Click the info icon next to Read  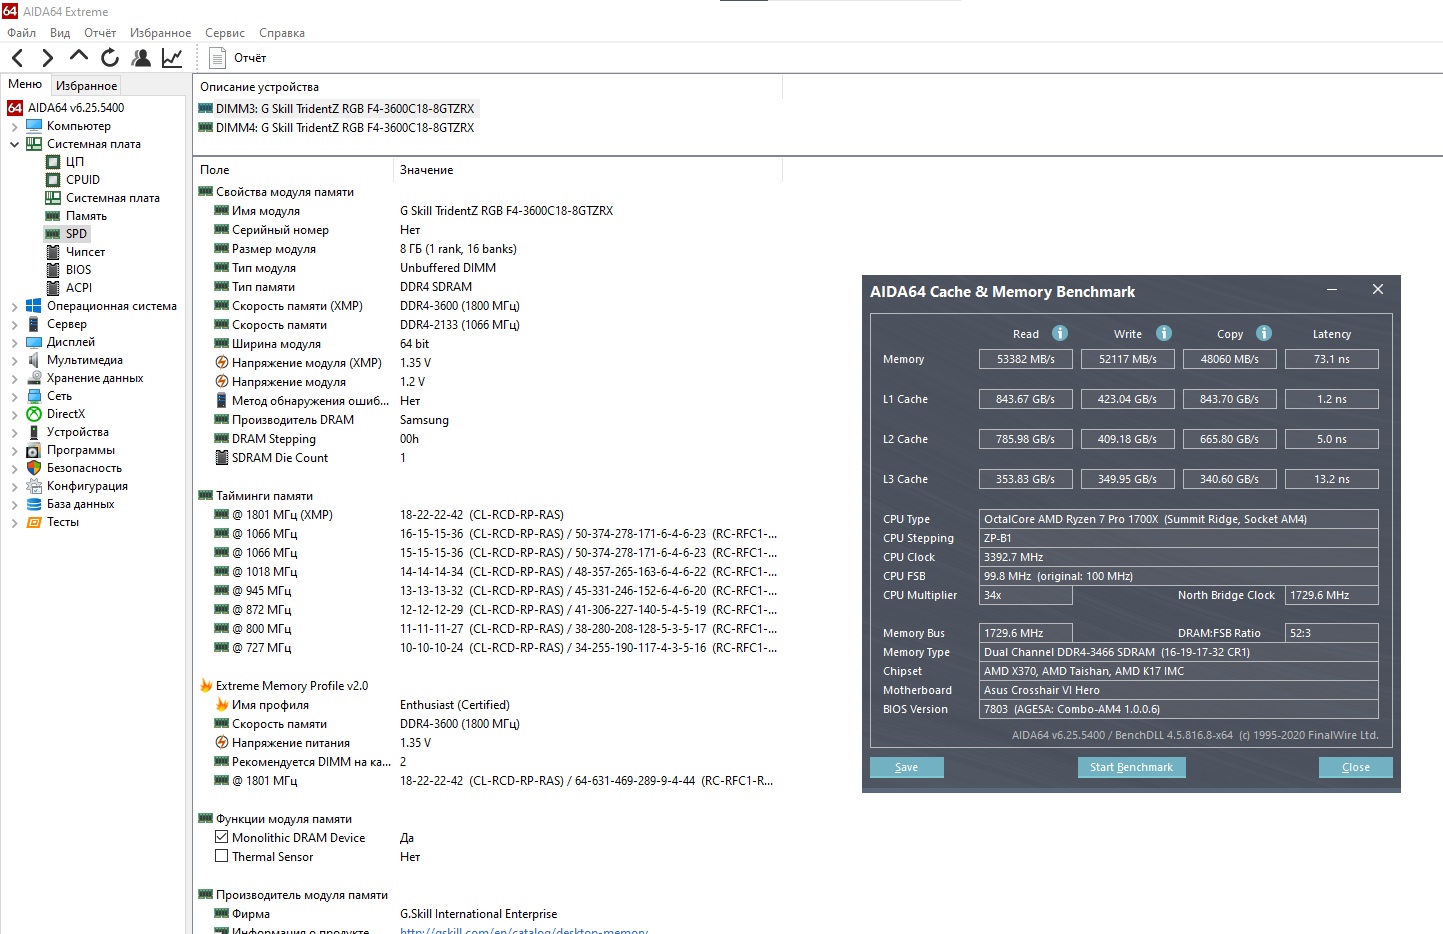pos(1060,333)
